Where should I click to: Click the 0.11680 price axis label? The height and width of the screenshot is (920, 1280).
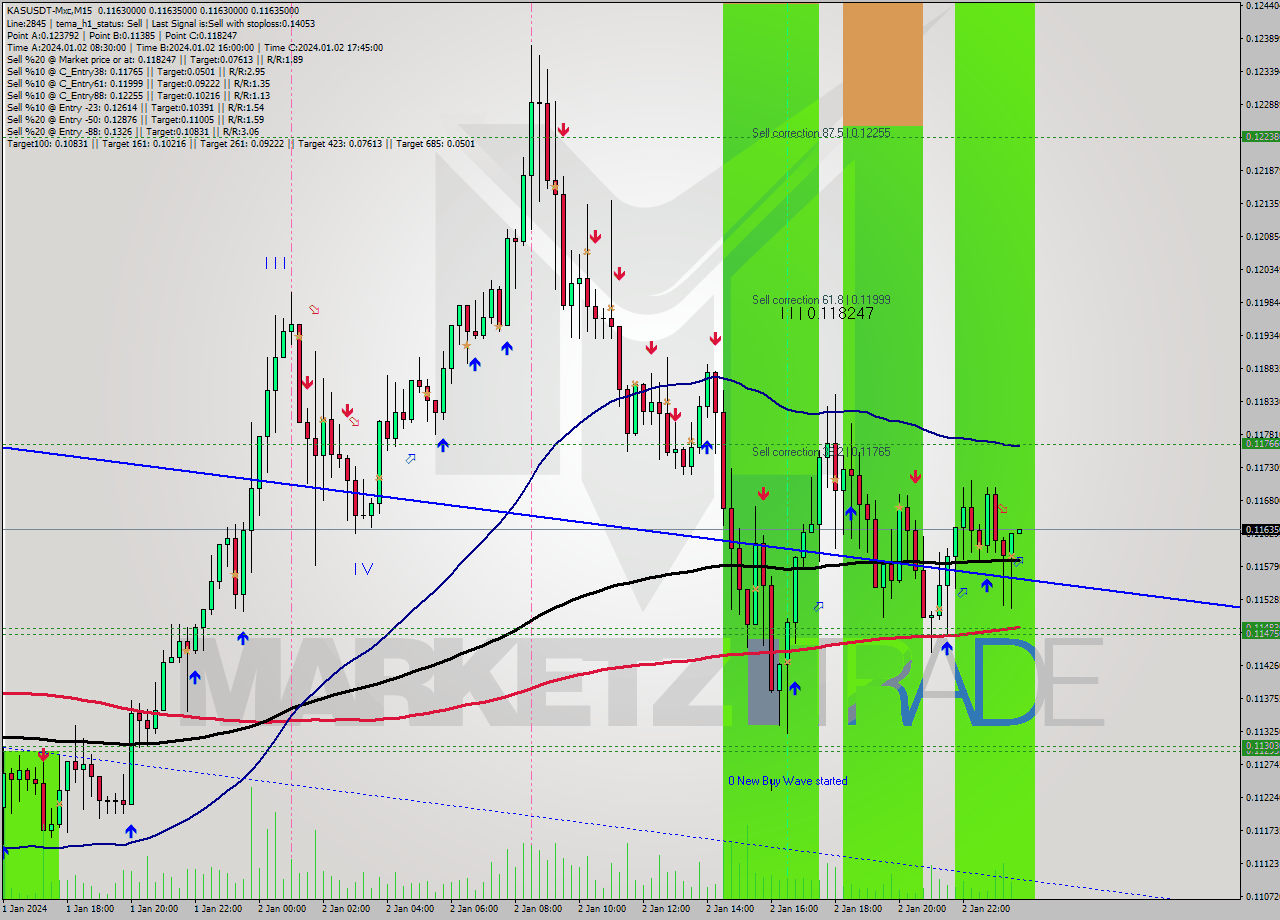(x=1262, y=500)
